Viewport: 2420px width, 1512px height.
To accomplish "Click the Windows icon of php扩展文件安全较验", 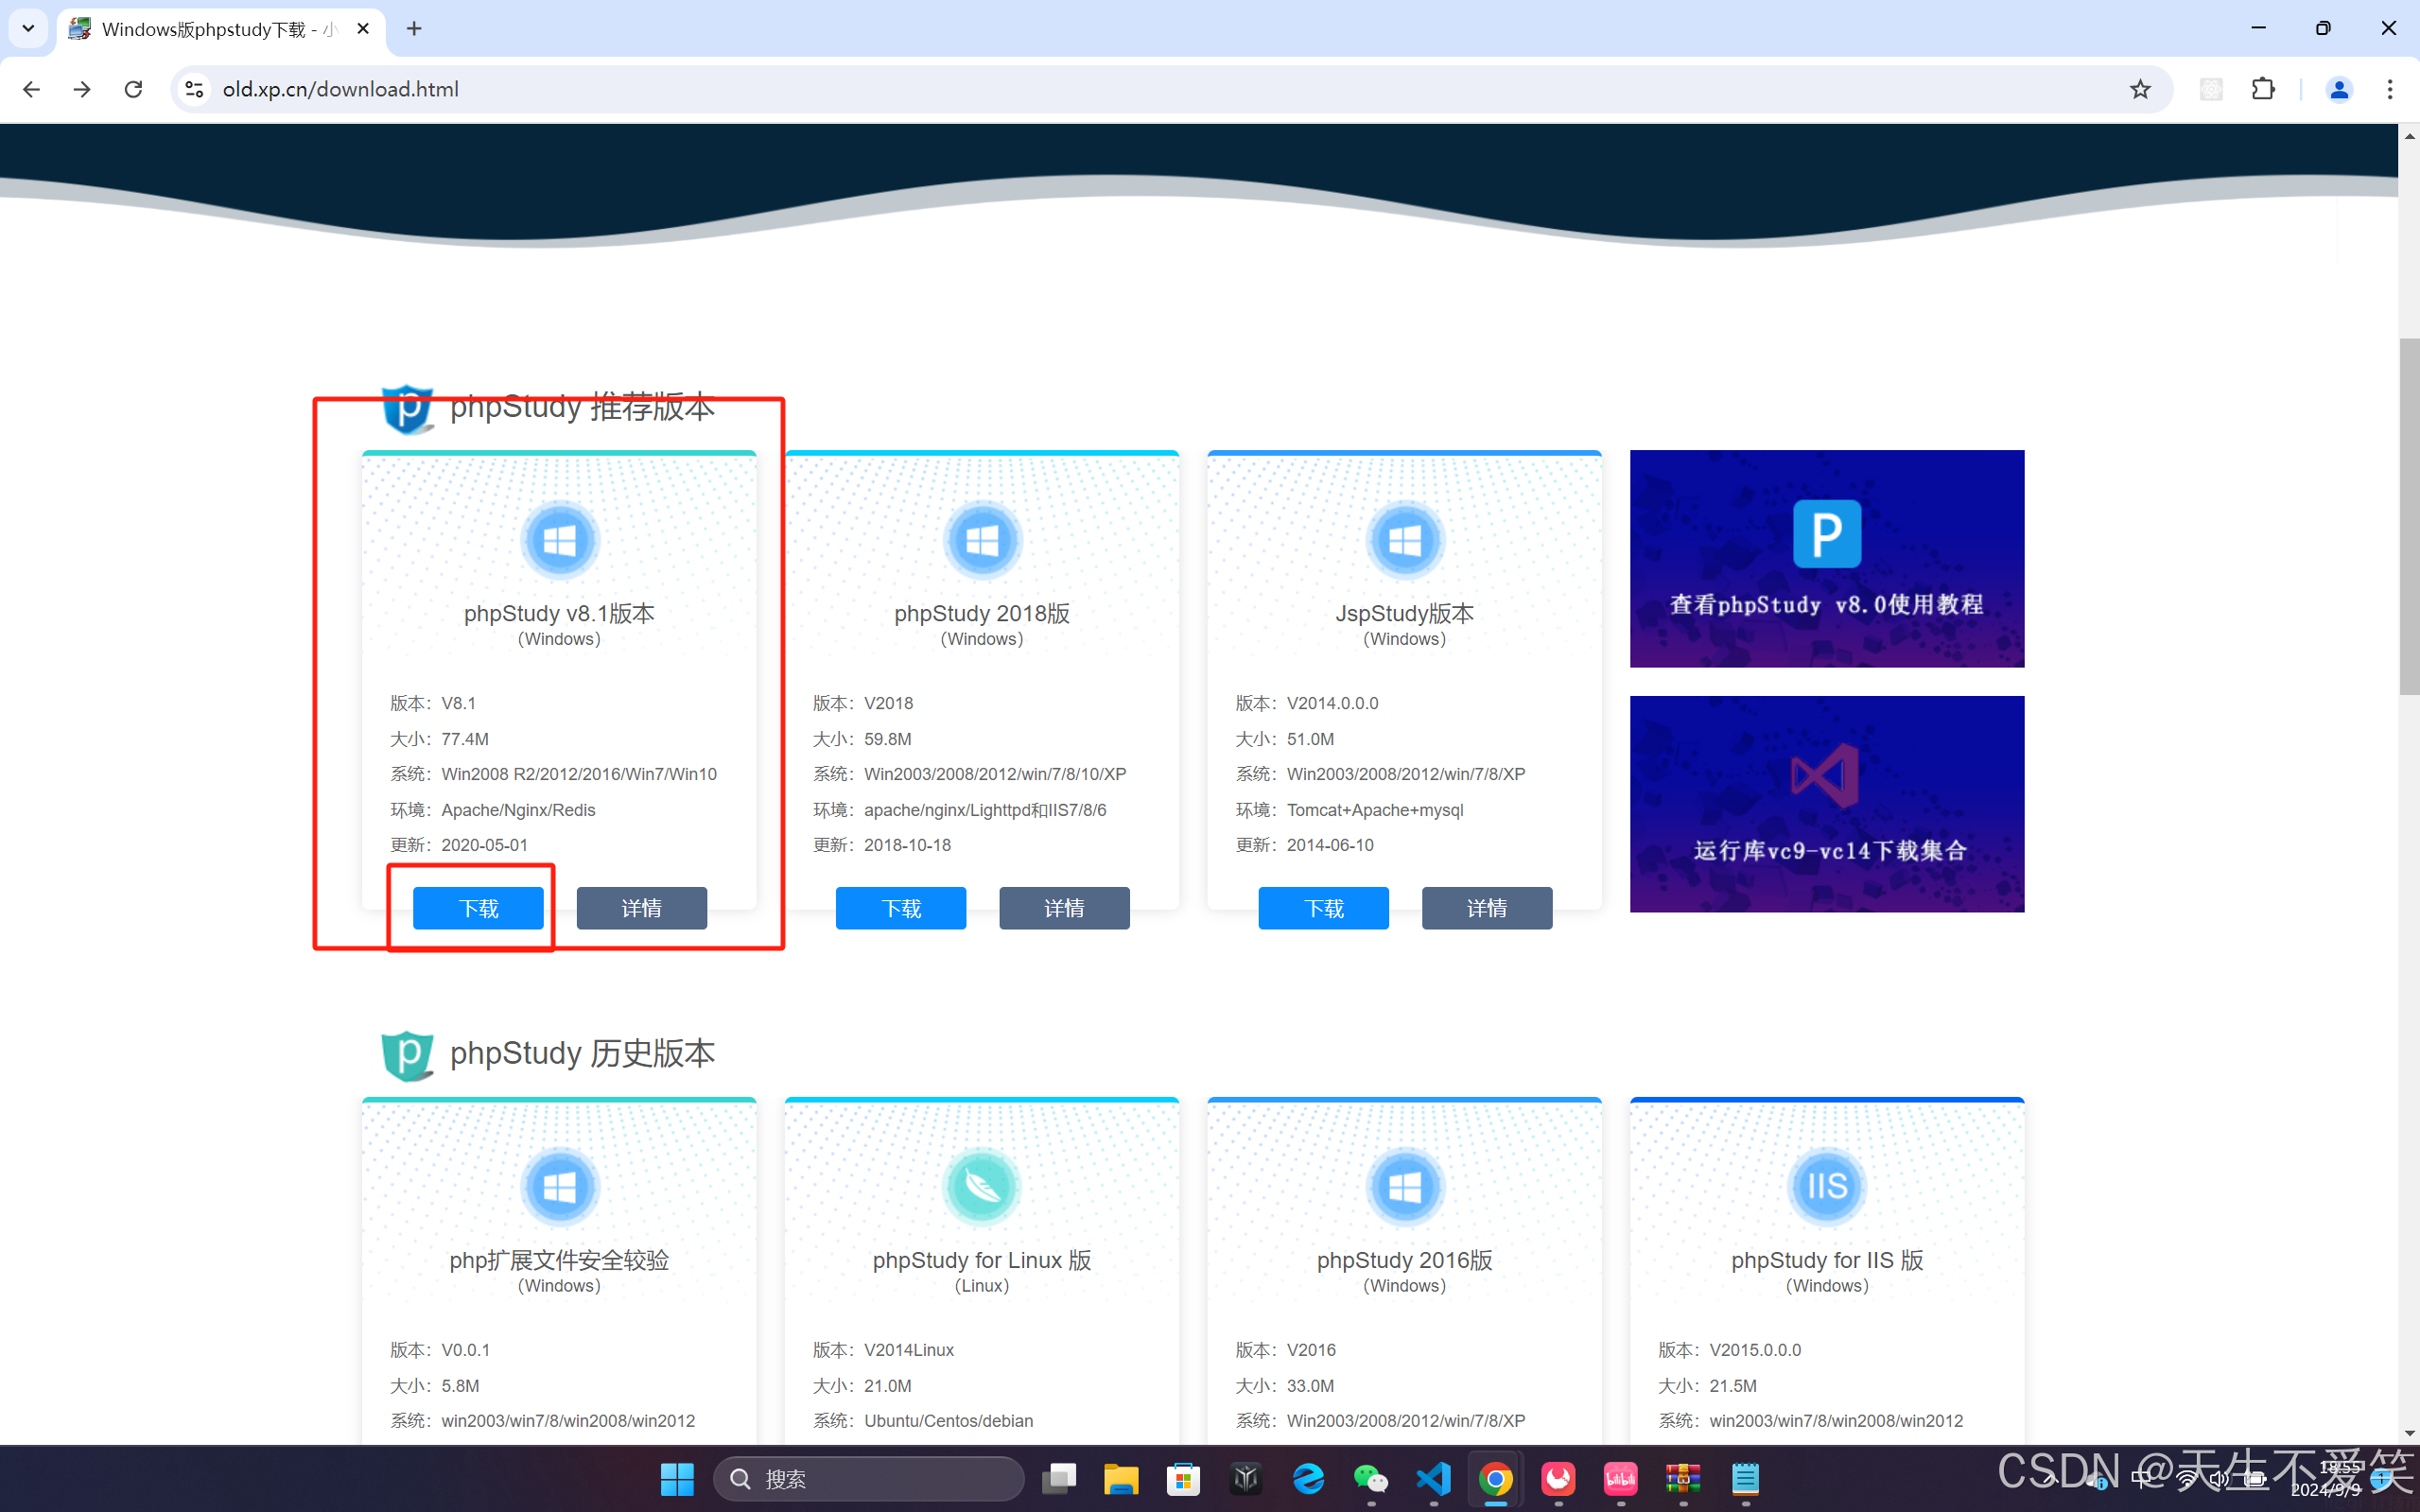I will pyautogui.click(x=559, y=1187).
